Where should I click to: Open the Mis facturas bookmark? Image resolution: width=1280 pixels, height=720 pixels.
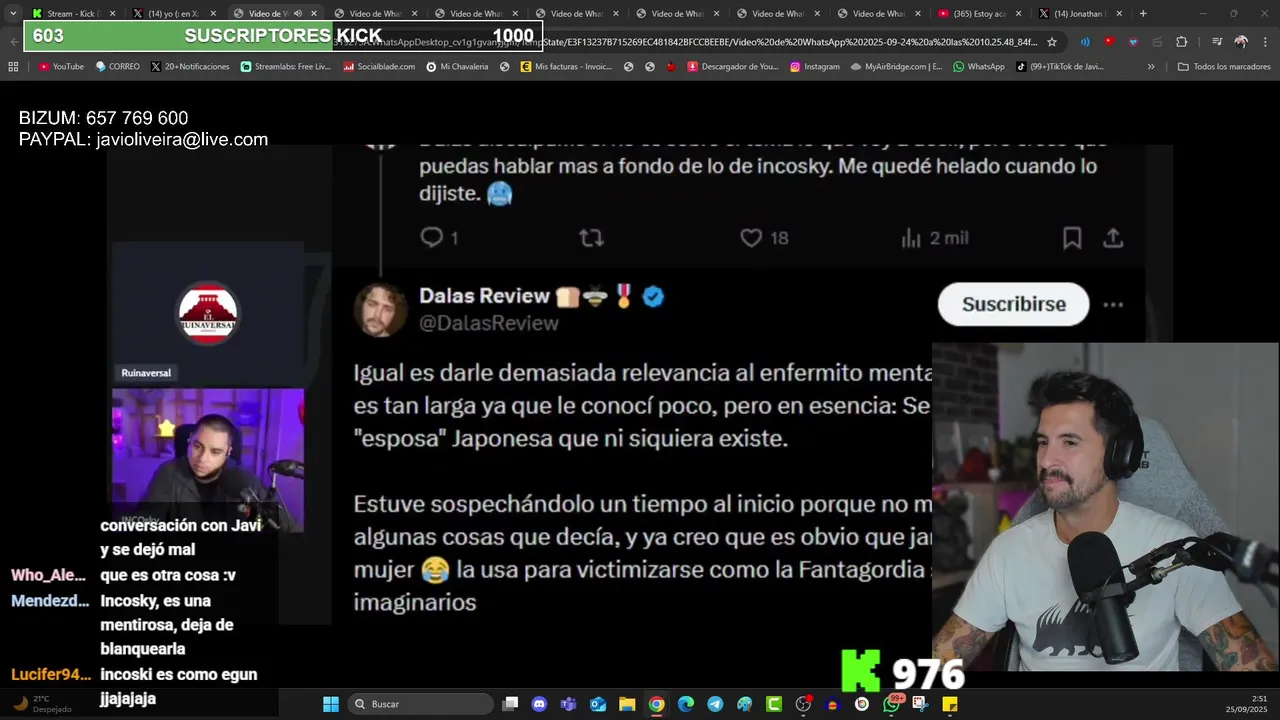pyautogui.click(x=566, y=67)
